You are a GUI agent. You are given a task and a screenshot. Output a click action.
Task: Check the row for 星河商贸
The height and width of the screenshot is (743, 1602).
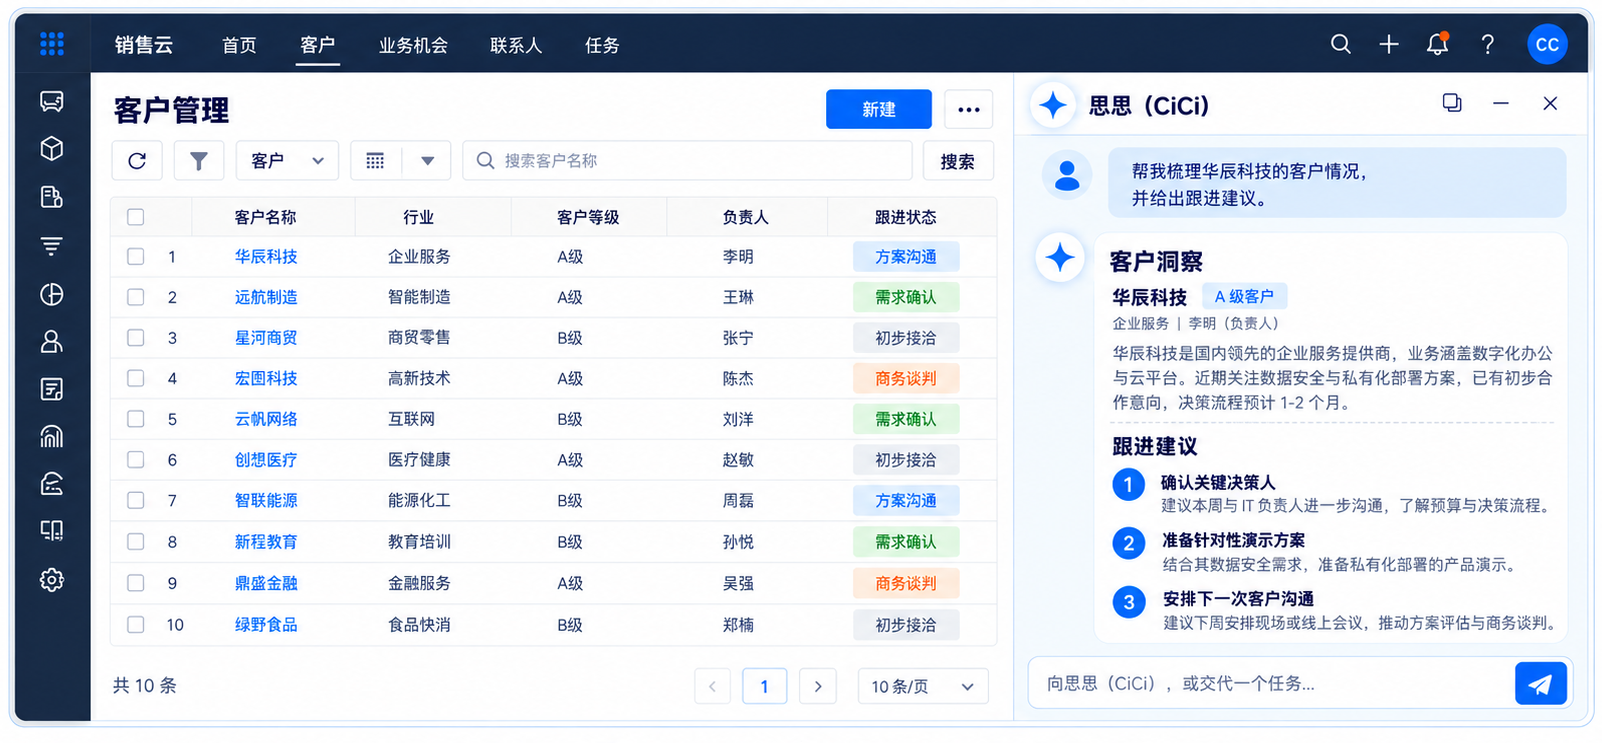point(136,338)
